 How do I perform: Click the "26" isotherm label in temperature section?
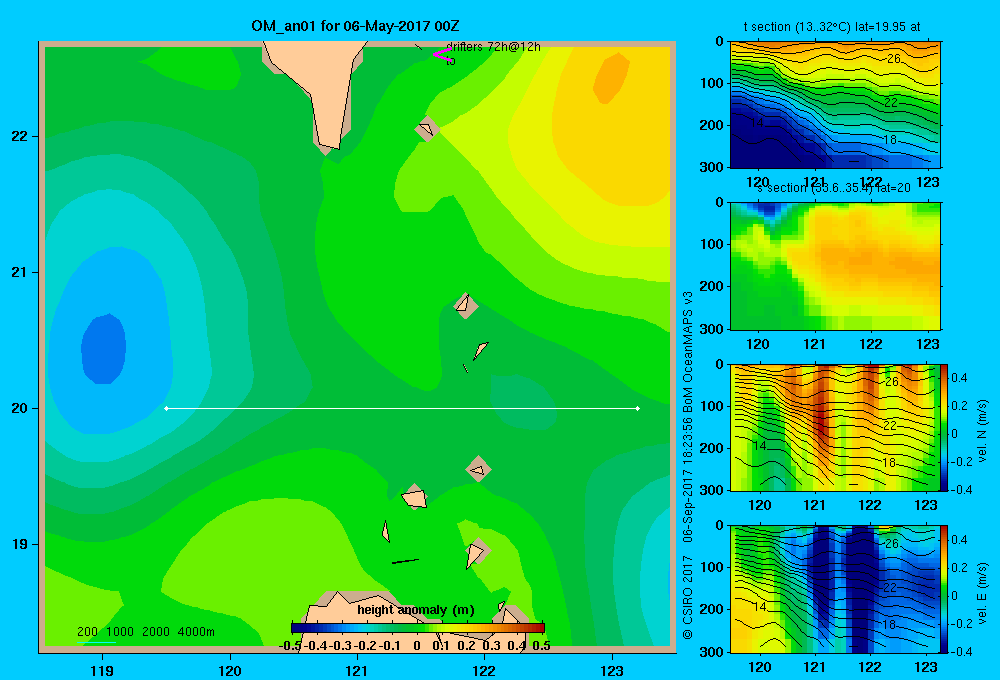(893, 59)
